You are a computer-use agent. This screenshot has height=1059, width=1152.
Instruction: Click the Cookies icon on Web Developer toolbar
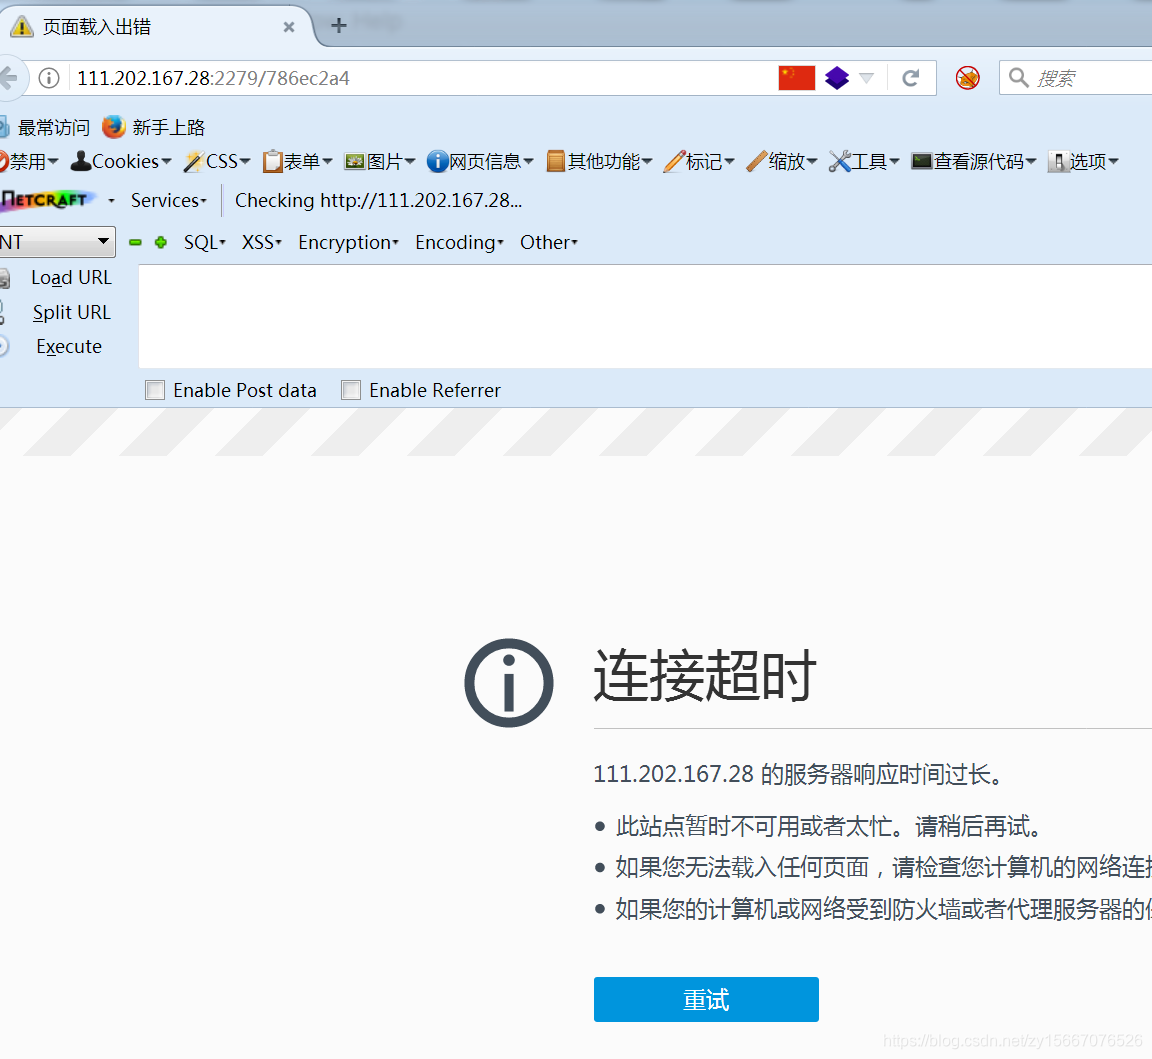[x=81, y=161]
